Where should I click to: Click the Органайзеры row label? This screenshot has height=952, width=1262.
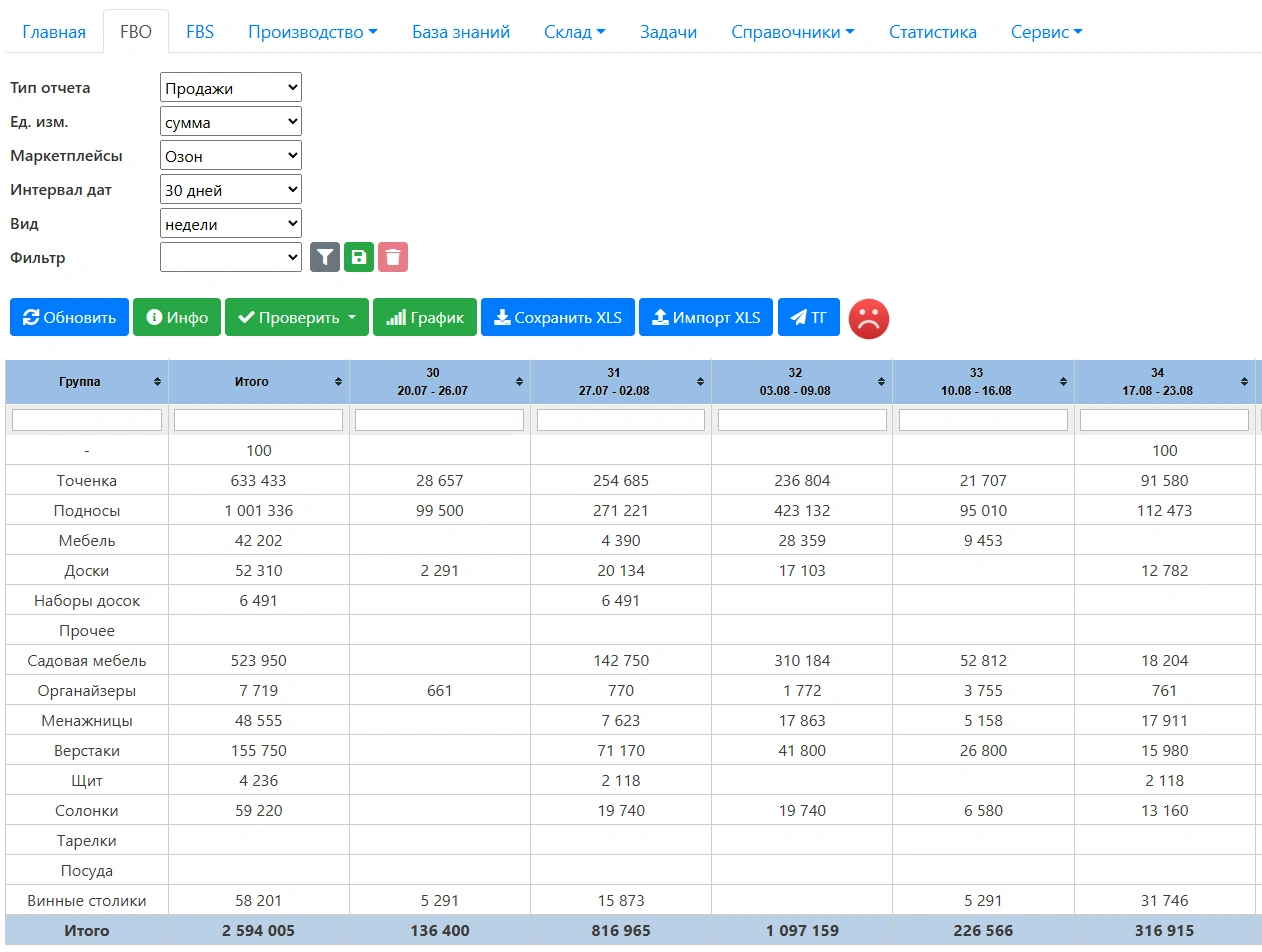[x=87, y=690]
